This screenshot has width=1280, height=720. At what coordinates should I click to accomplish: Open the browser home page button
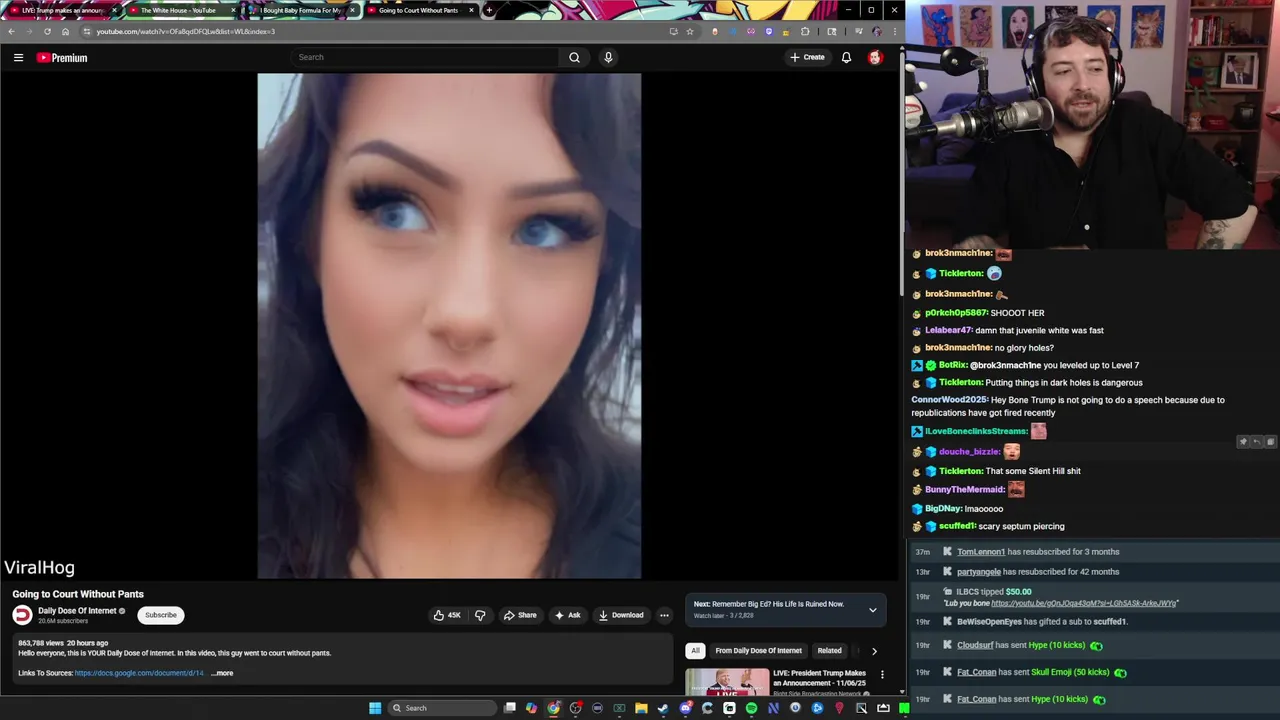click(x=65, y=31)
